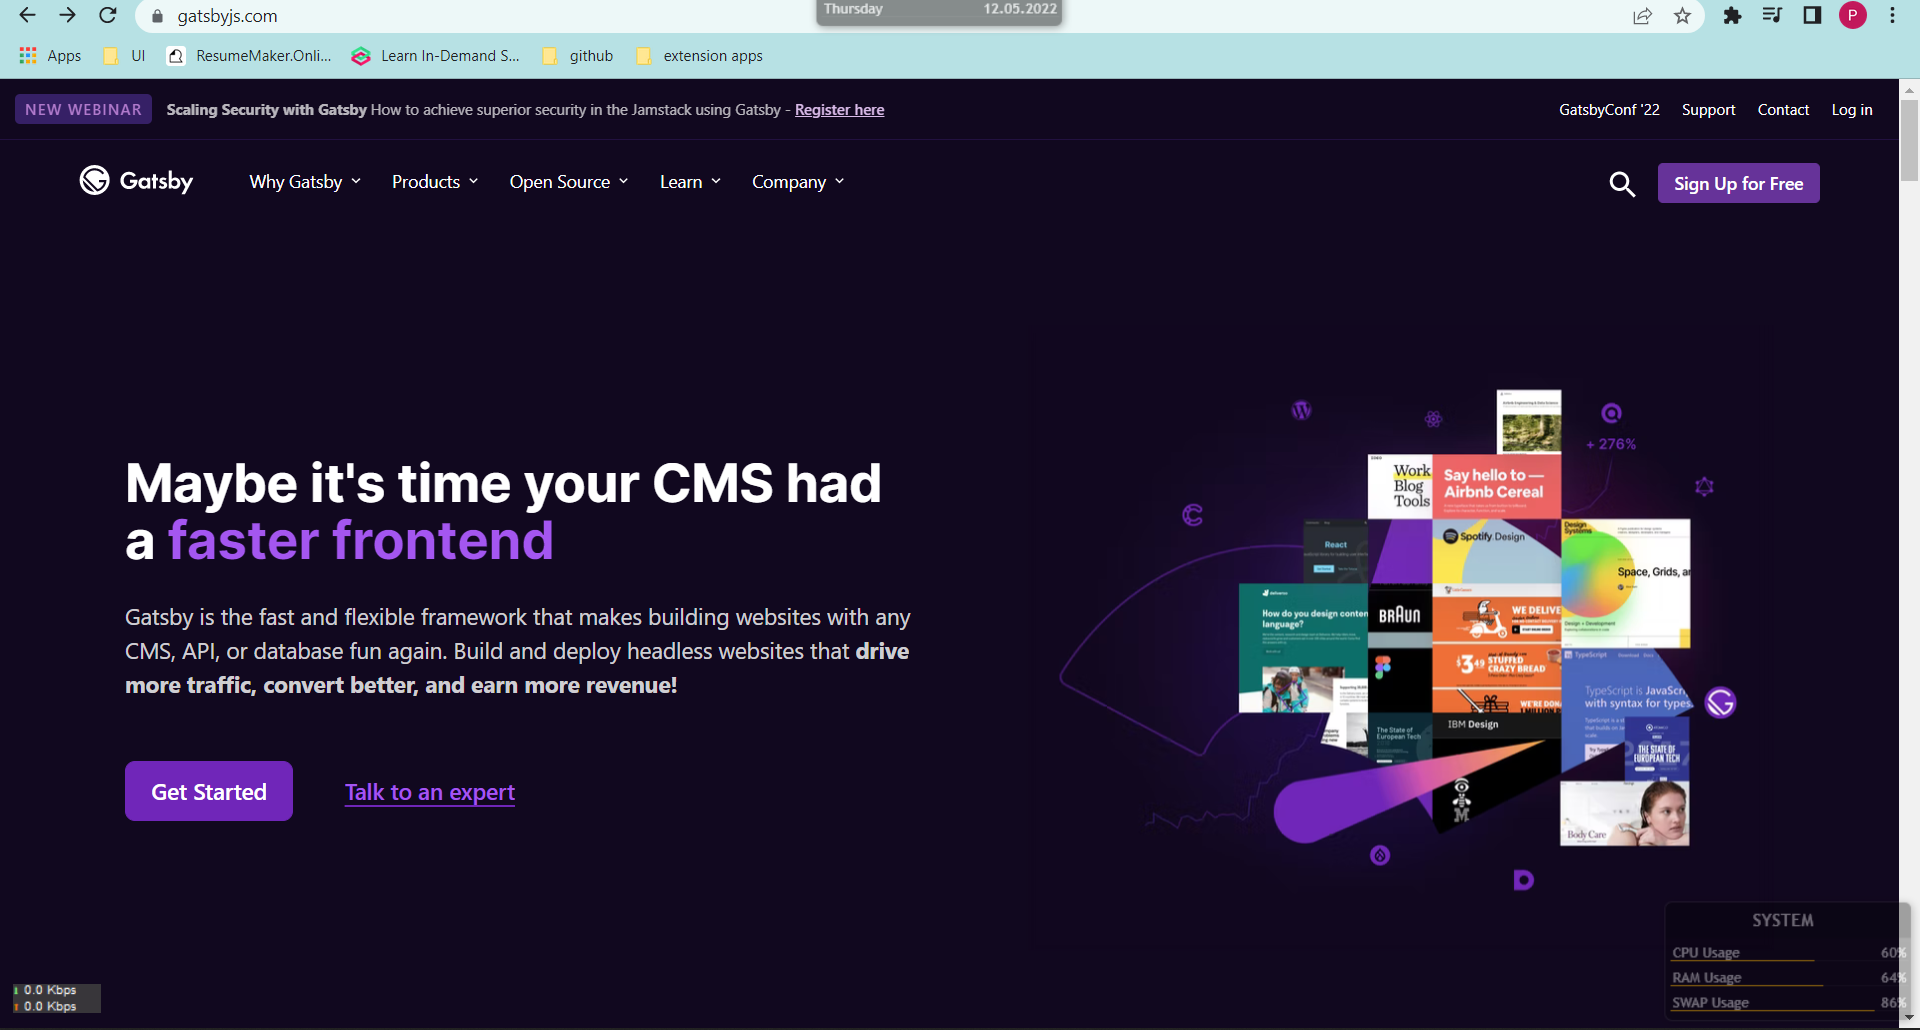This screenshot has width=1920, height=1030.
Task: Bookmark this page with the star icon
Action: (x=1683, y=16)
